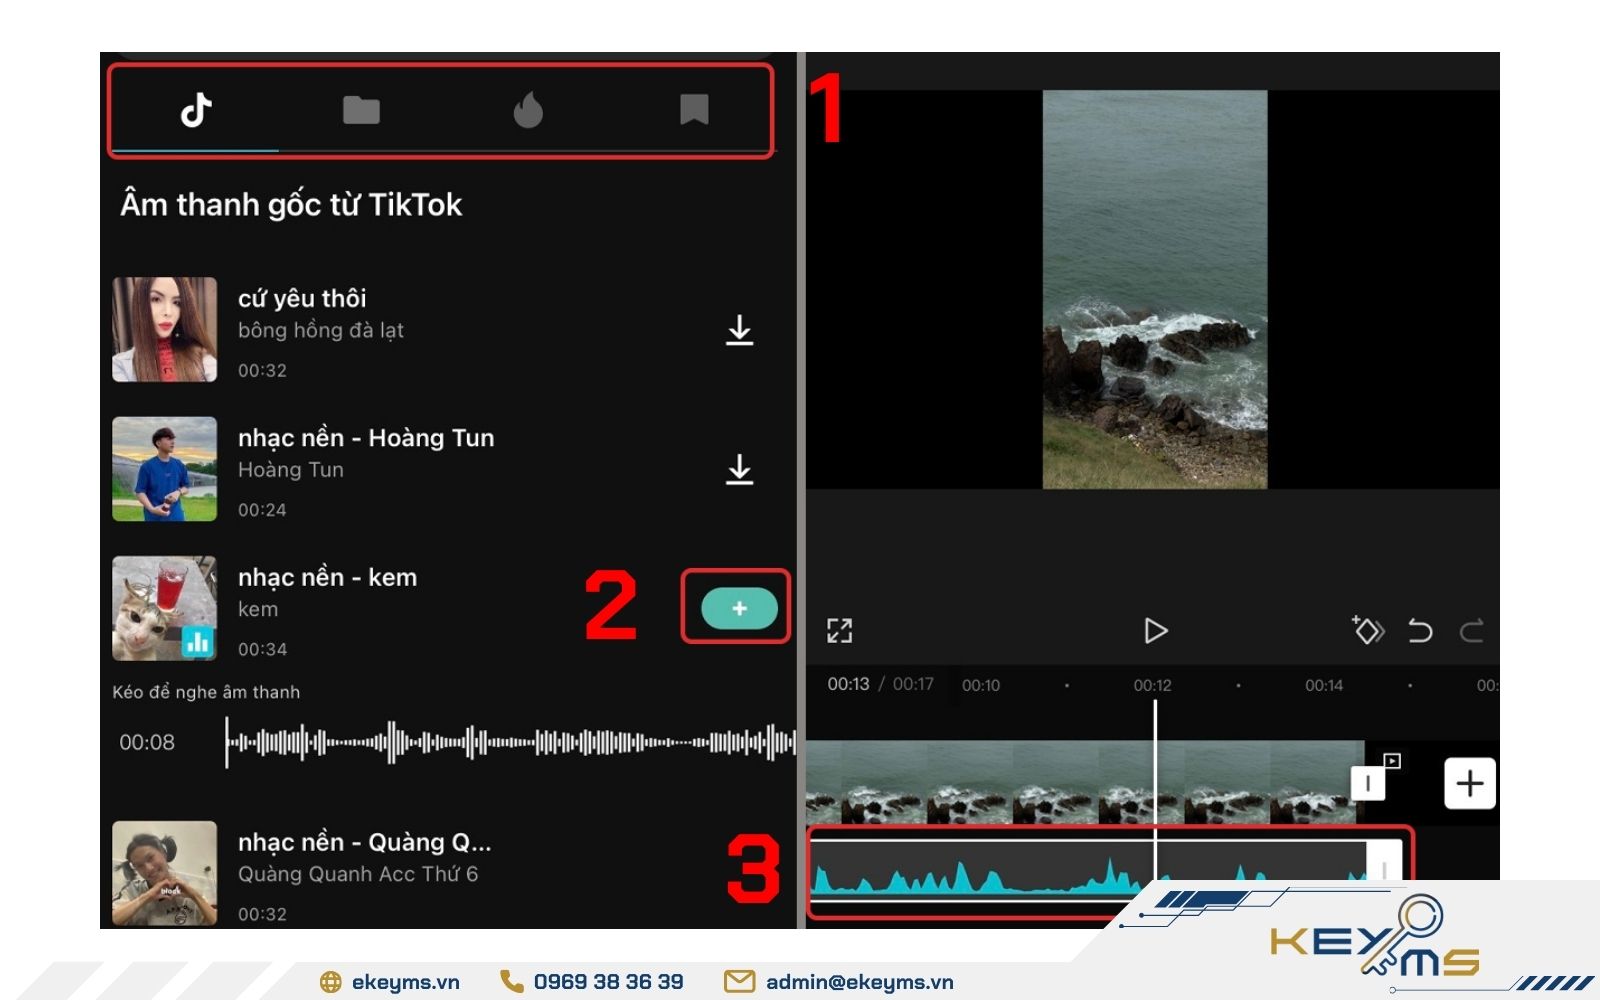Viewport: 1600px width, 1000px height.
Task: Add "nhạc nền - kem" with plus button
Action: tap(739, 608)
